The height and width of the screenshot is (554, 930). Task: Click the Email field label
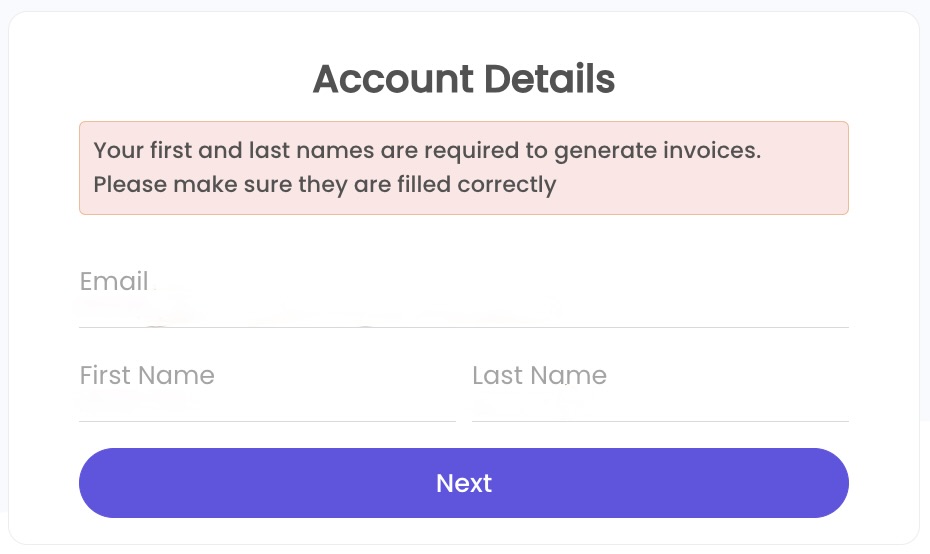(114, 281)
